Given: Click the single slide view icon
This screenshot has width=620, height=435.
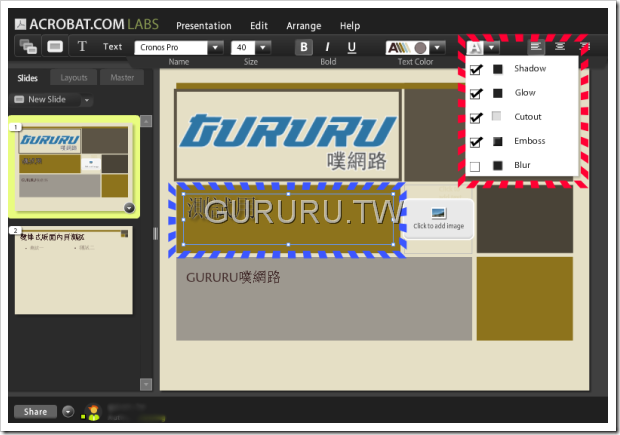Looking at the screenshot, I should pos(55,47).
